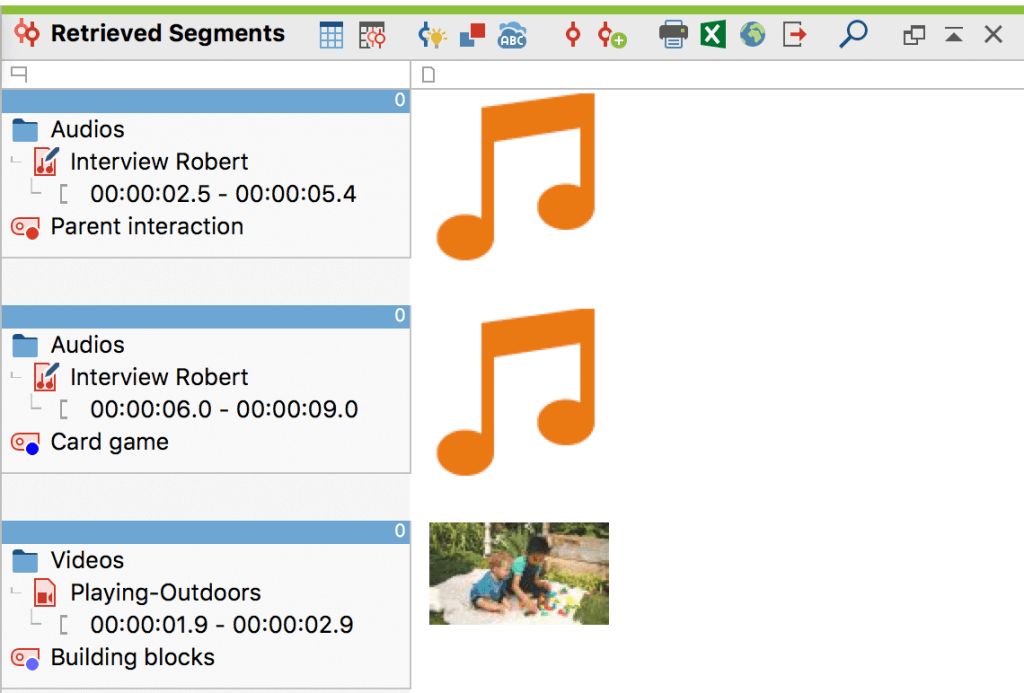
Task: Undock the Retrieved Segments window
Action: click(x=914, y=35)
